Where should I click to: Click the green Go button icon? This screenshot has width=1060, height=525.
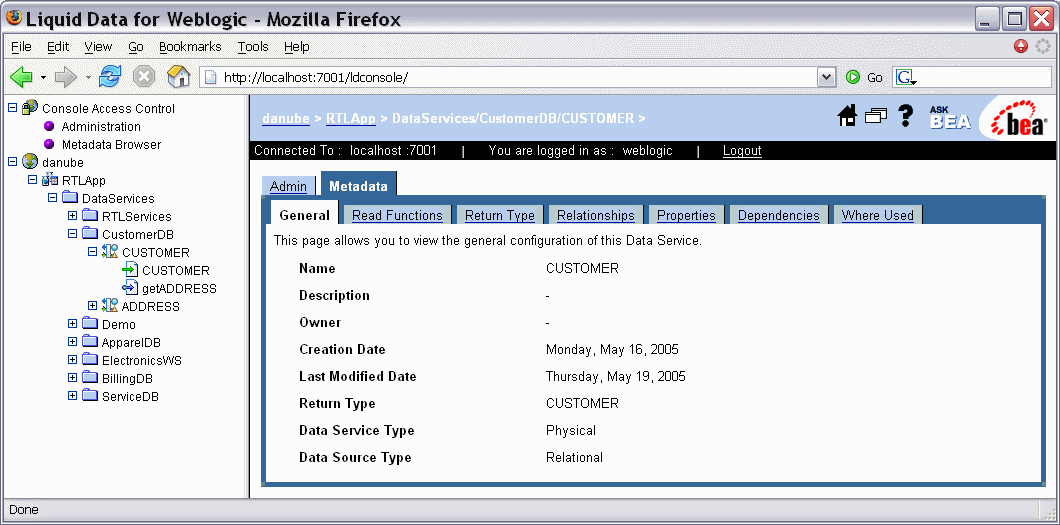[x=852, y=77]
